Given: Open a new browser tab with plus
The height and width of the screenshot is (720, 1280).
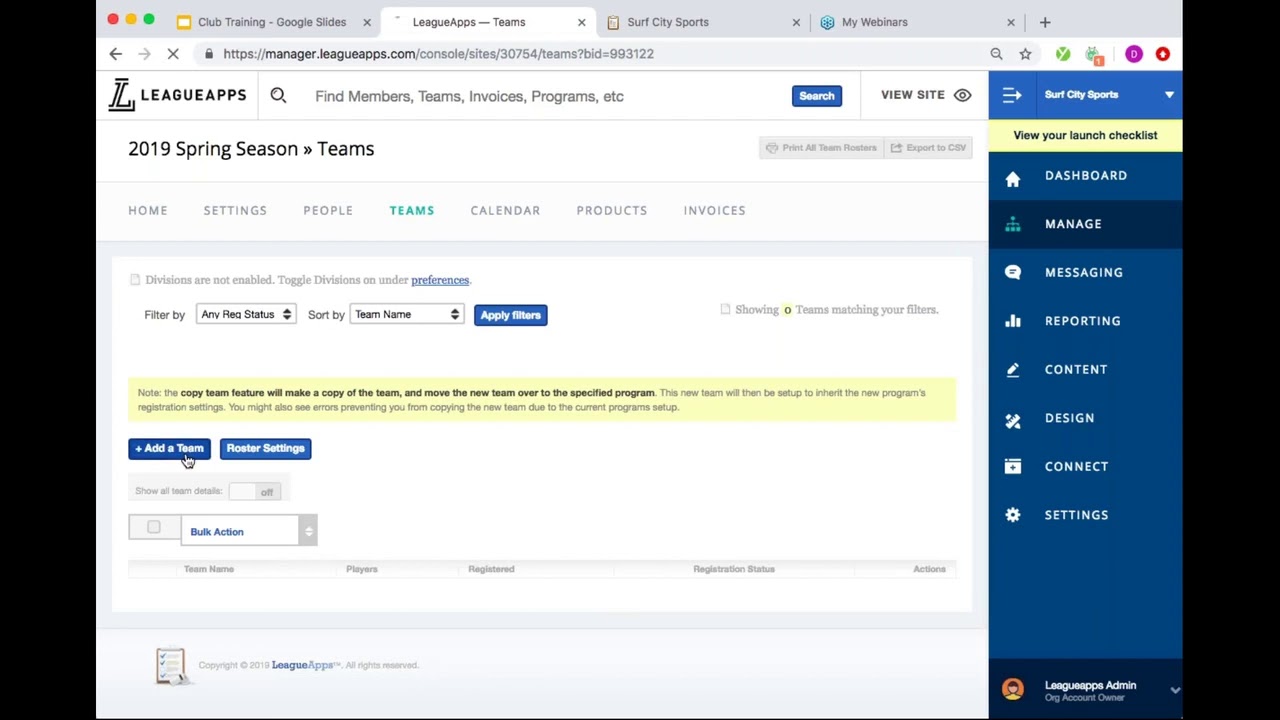Looking at the screenshot, I should click(1045, 22).
